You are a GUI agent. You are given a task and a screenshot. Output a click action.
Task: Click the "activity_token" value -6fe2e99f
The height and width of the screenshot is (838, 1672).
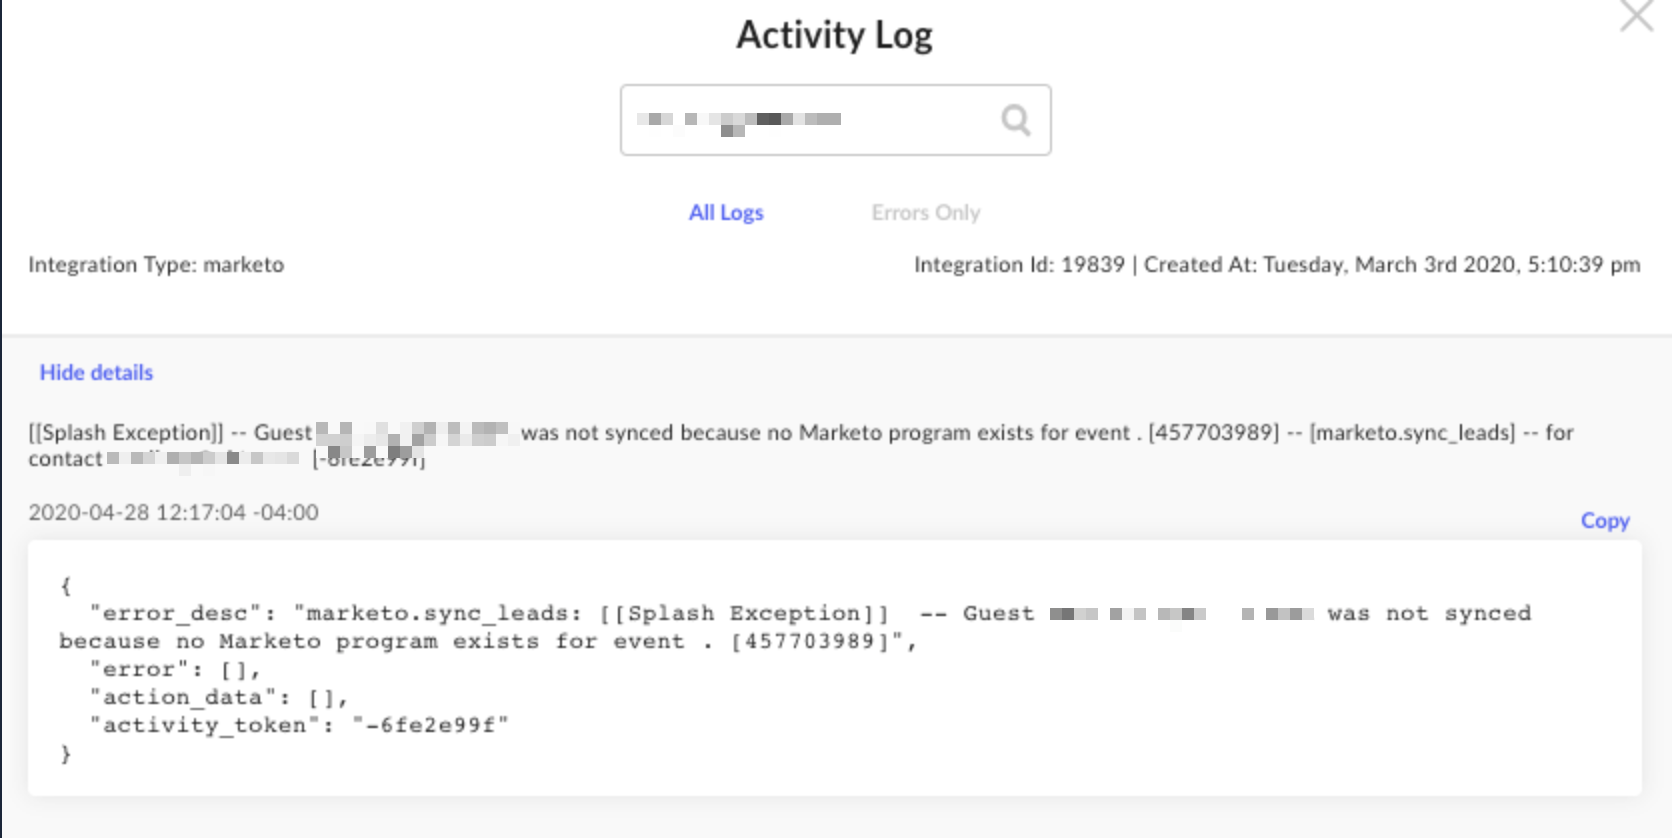click(430, 725)
